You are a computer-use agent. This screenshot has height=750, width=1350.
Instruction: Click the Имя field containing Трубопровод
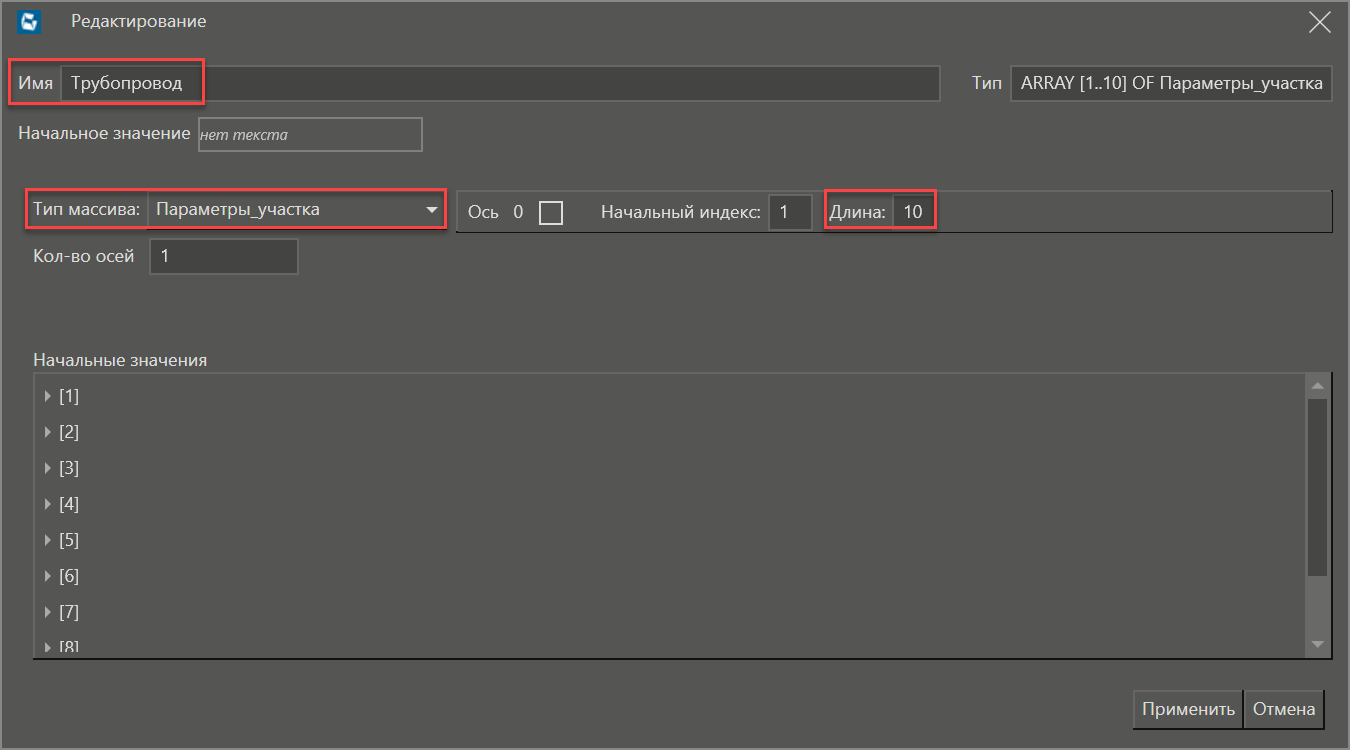(x=500, y=84)
